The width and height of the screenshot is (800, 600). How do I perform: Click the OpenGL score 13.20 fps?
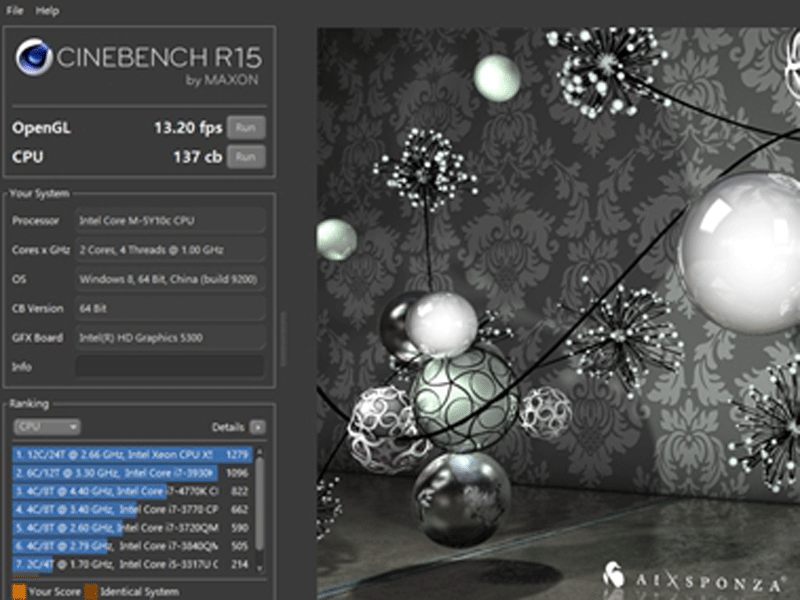pos(188,128)
